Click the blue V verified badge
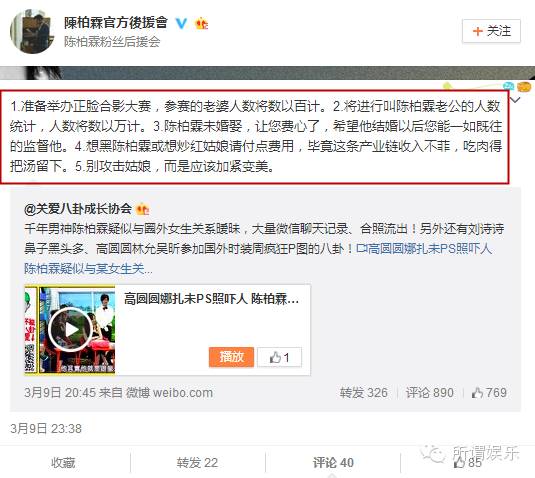This screenshot has height=478, width=535. pos(181,23)
